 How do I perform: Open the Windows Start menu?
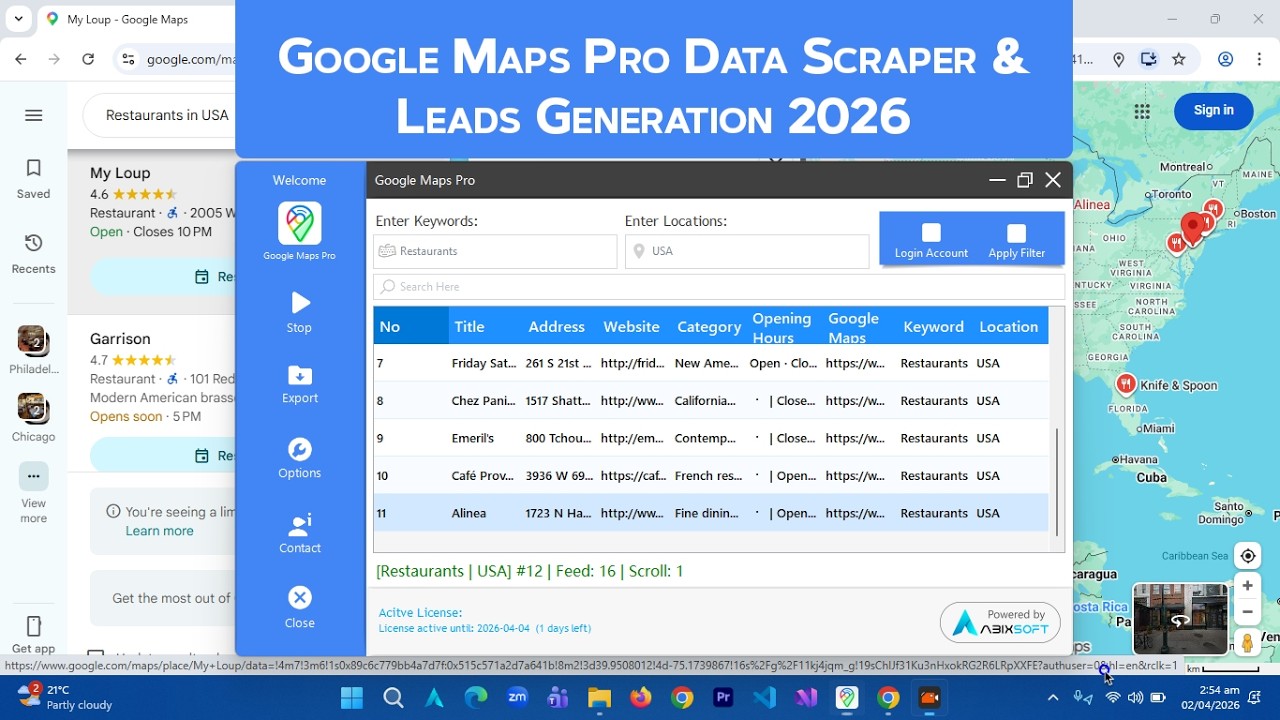tap(351, 698)
